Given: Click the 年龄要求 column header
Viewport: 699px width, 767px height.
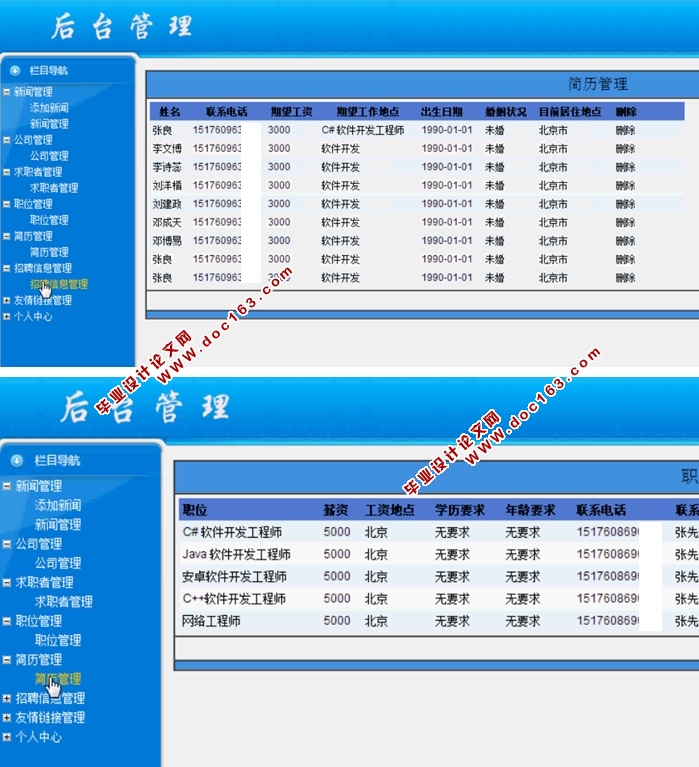Looking at the screenshot, I should coord(530,510).
